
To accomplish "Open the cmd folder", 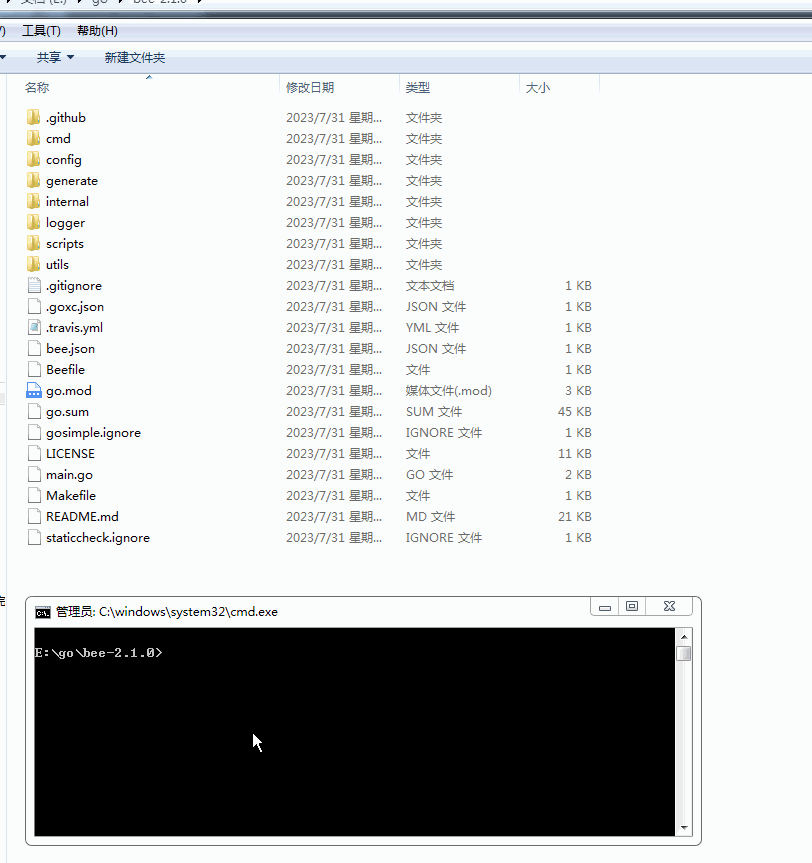I will coord(58,138).
